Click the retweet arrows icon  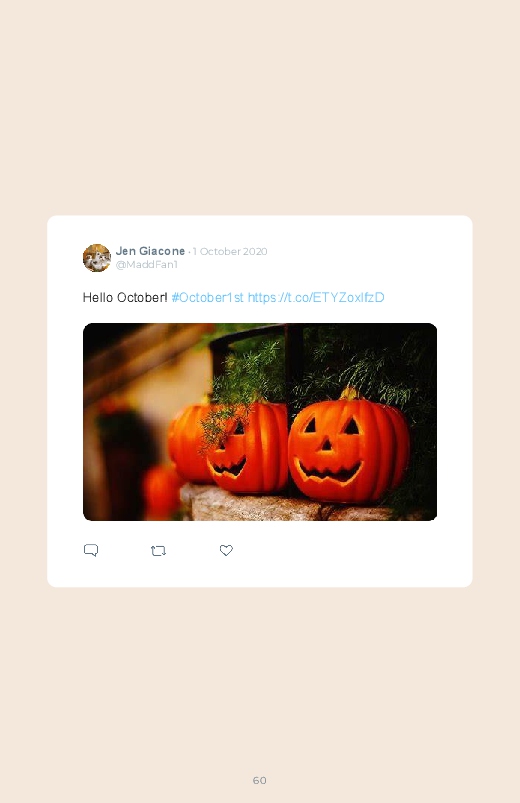[x=158, y=551]
